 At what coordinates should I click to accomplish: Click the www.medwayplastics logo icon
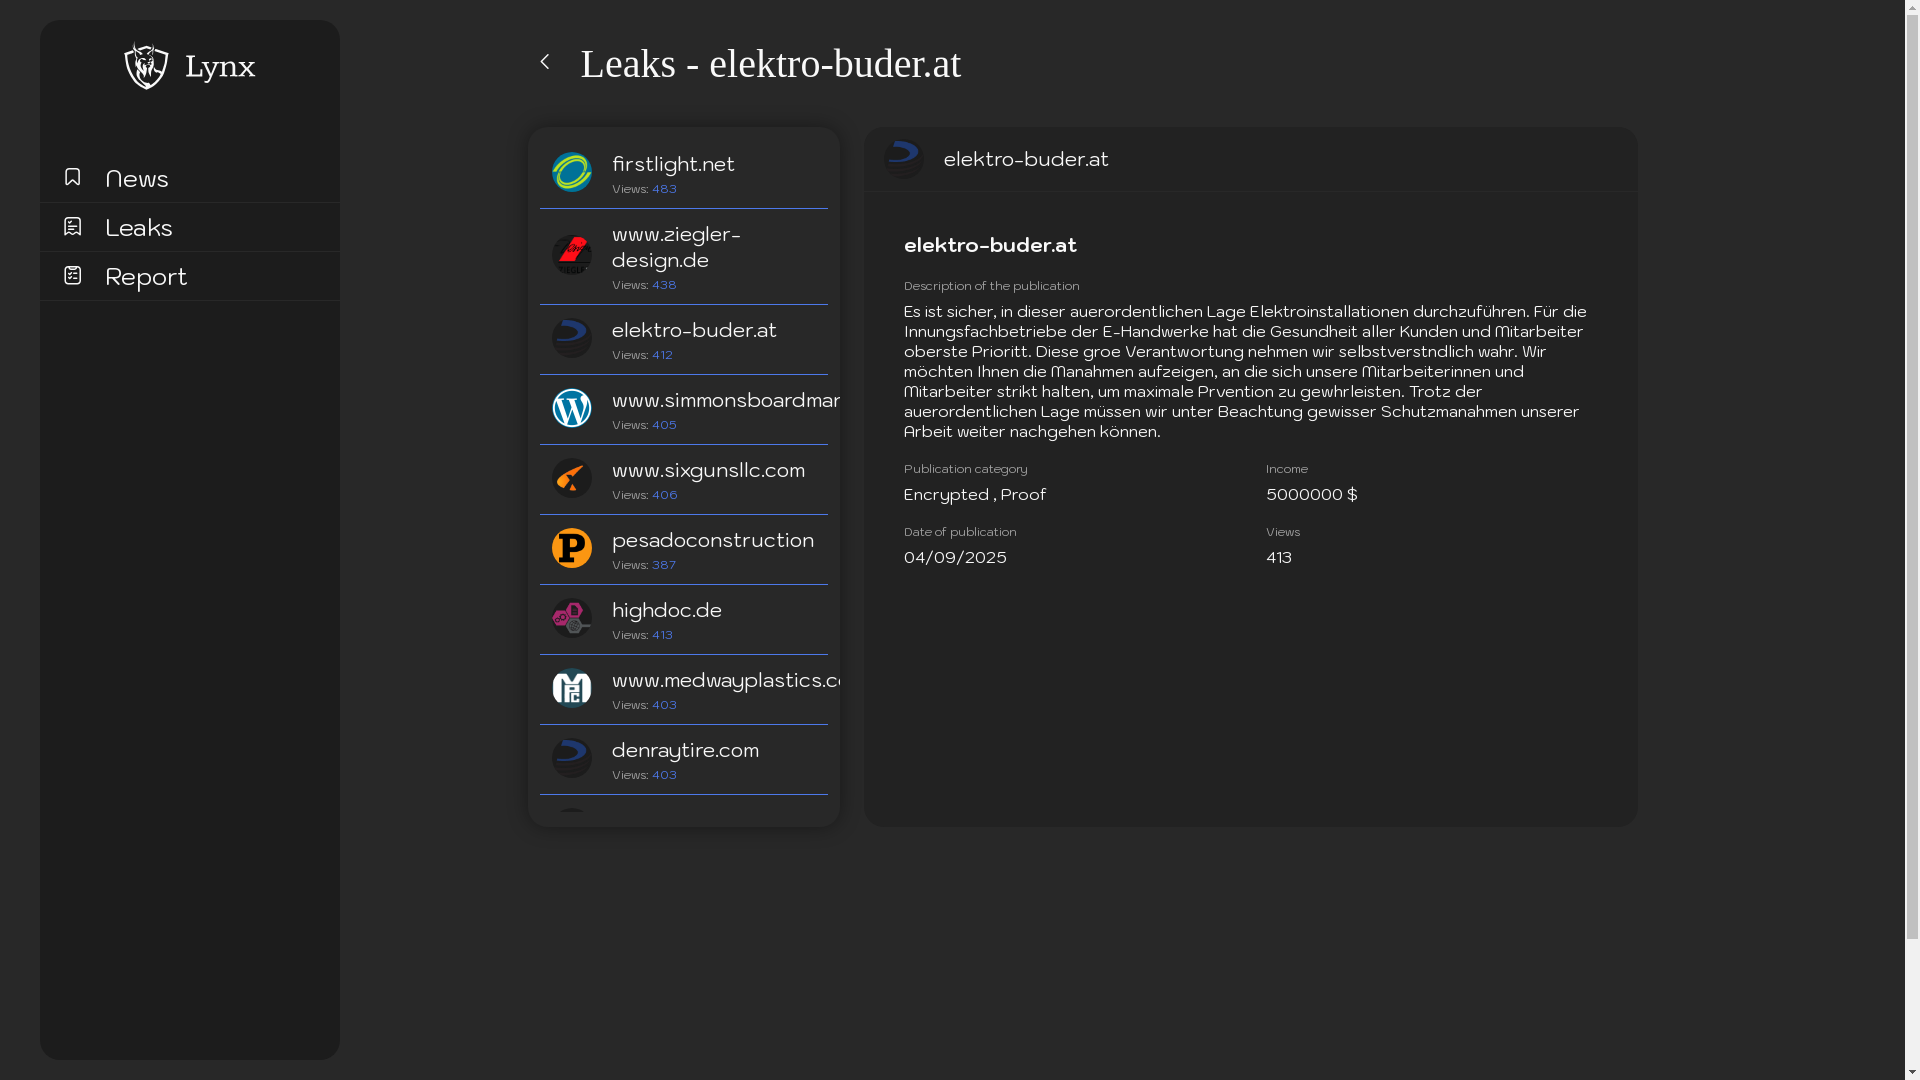[x=571, y=688]
